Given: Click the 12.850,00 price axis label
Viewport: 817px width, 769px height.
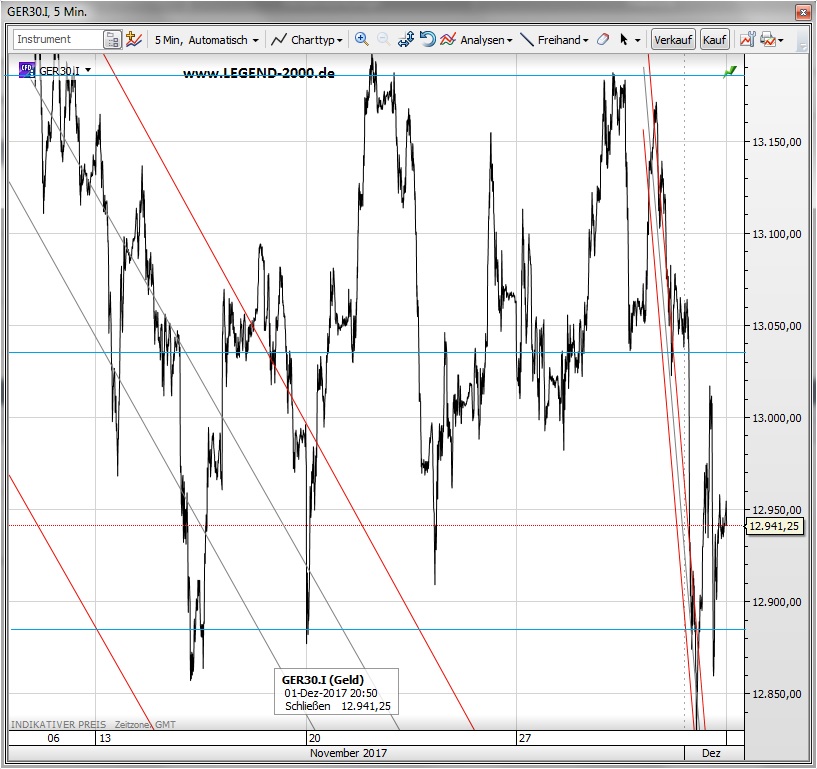Looking at the screenshot, I should click(x=776, y=694).
